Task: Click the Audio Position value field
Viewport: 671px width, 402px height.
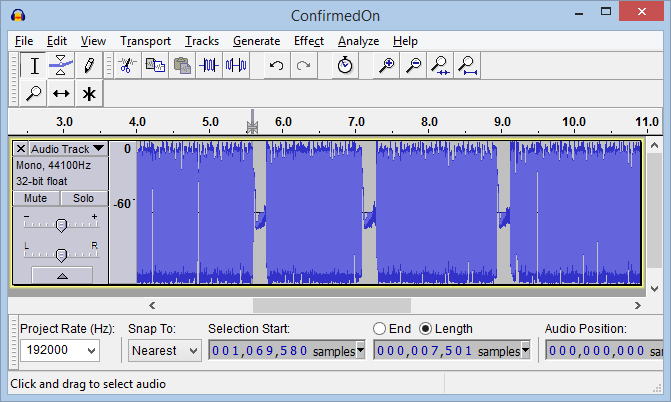Action: [x=604, y=351]
